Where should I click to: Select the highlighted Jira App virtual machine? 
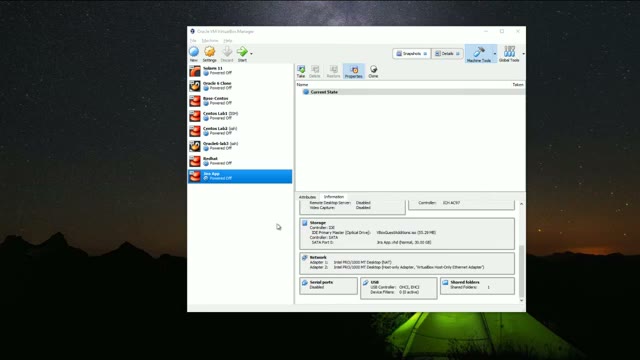tap(240, 176)
